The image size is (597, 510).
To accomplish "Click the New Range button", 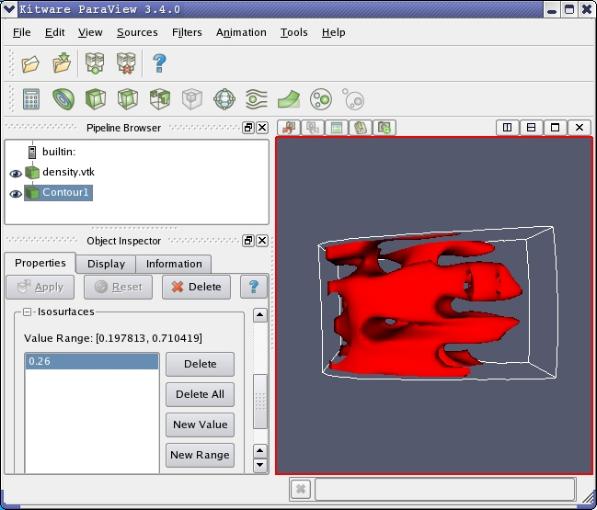I will point(200,455).
